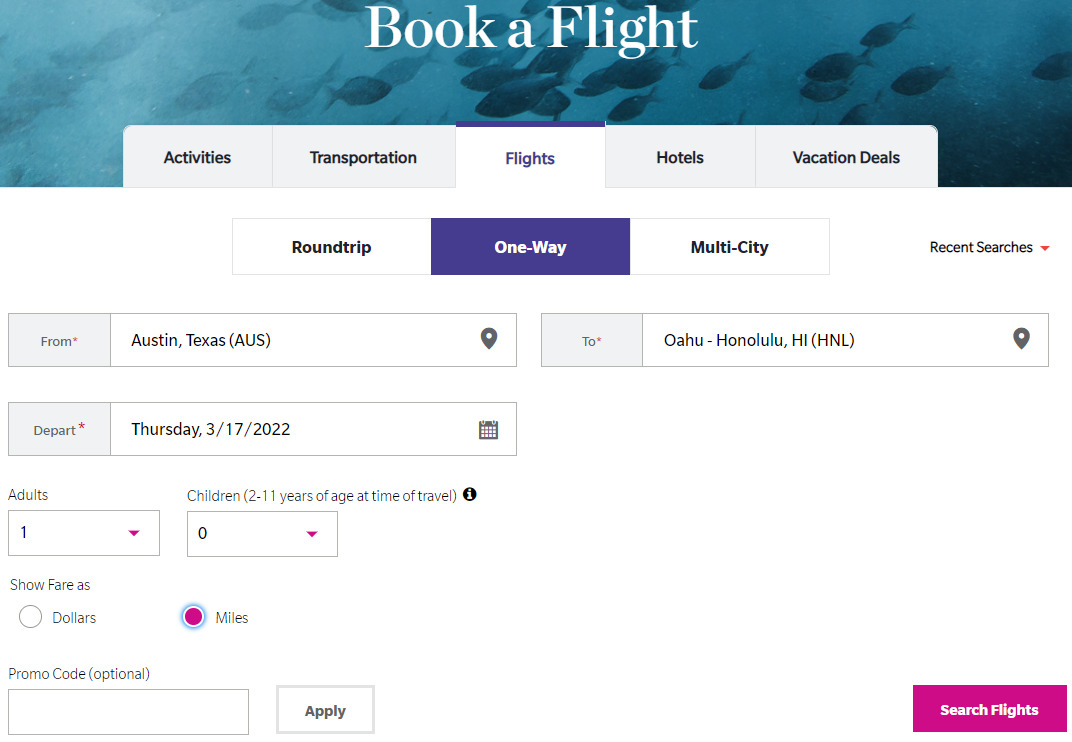Viewport: 1072px width, 742px height.
Task: Click the location pin in To field
Action: pyautogui.click(x=1020, y=339)
